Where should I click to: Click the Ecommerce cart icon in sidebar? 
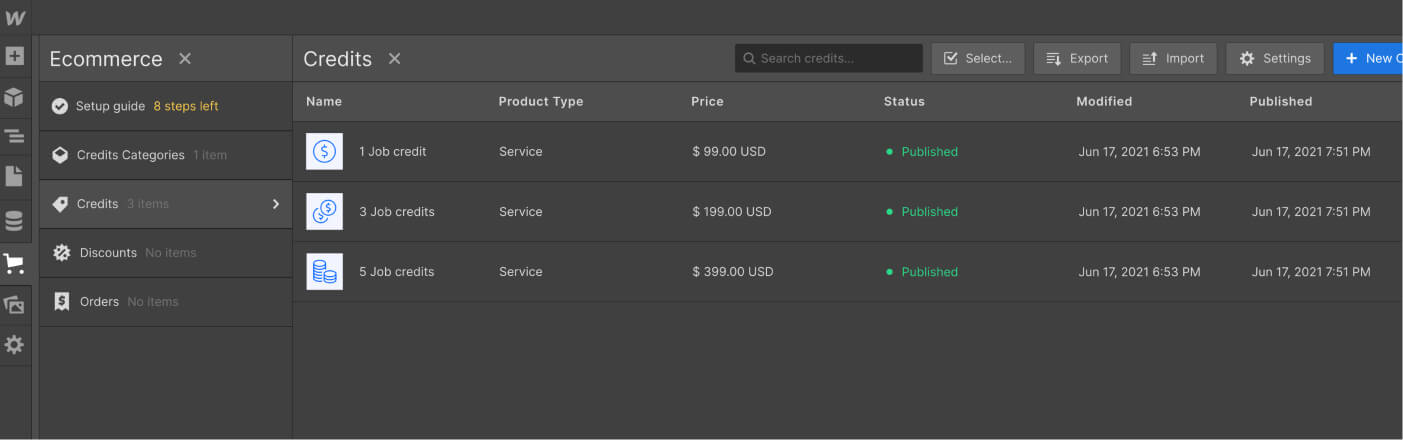click(x=15, y=264)
